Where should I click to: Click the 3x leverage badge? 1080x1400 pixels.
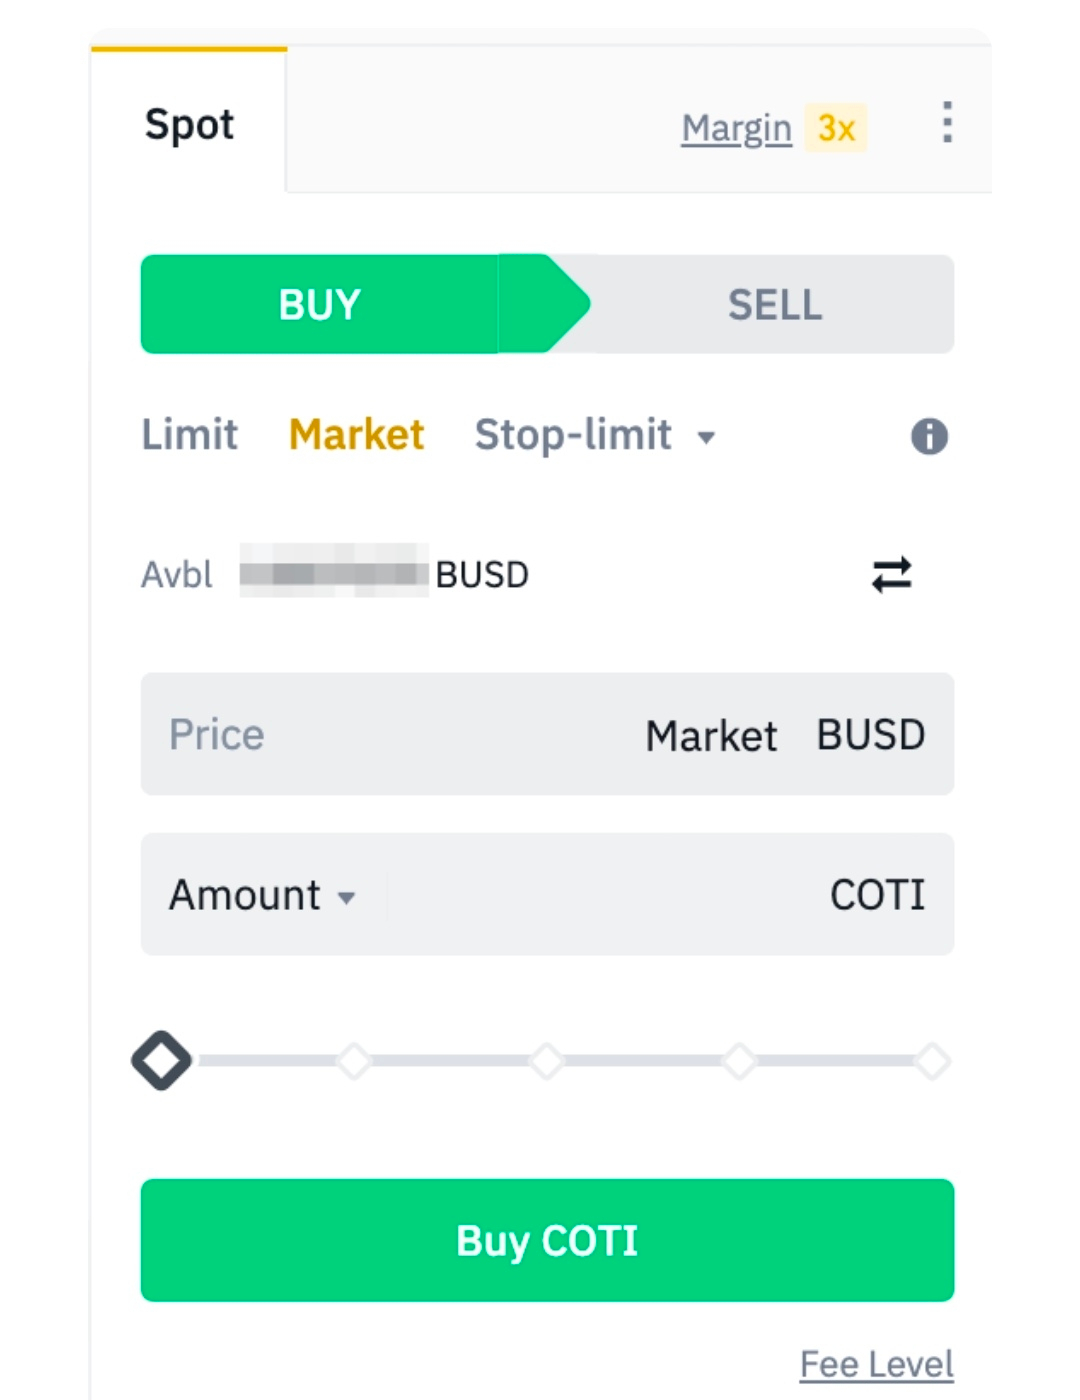[836, 129]
